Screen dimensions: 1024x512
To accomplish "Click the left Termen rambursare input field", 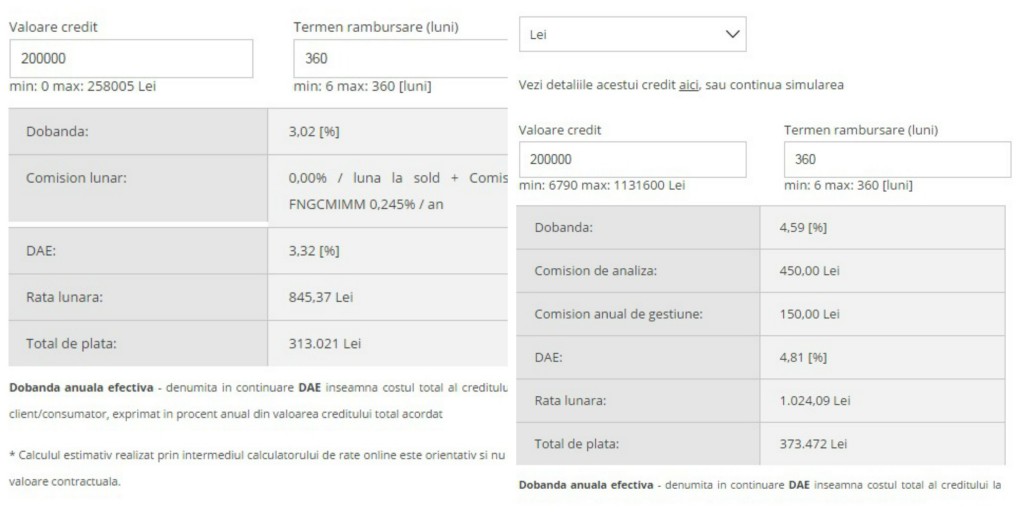I will [400, 59].
